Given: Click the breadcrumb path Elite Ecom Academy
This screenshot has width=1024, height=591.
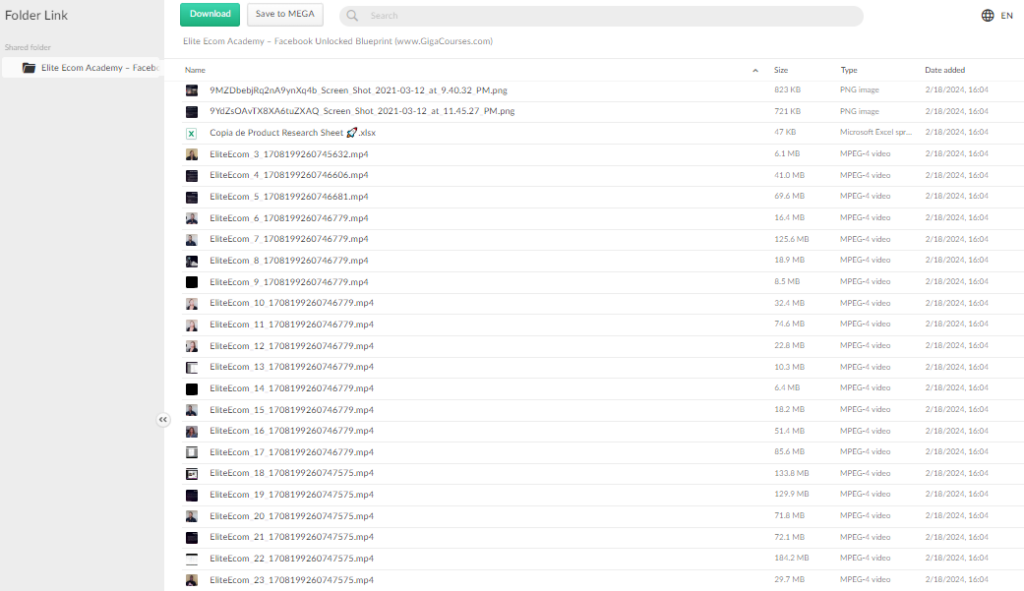Looking at the screenshot, I should (x=338, y=42).
